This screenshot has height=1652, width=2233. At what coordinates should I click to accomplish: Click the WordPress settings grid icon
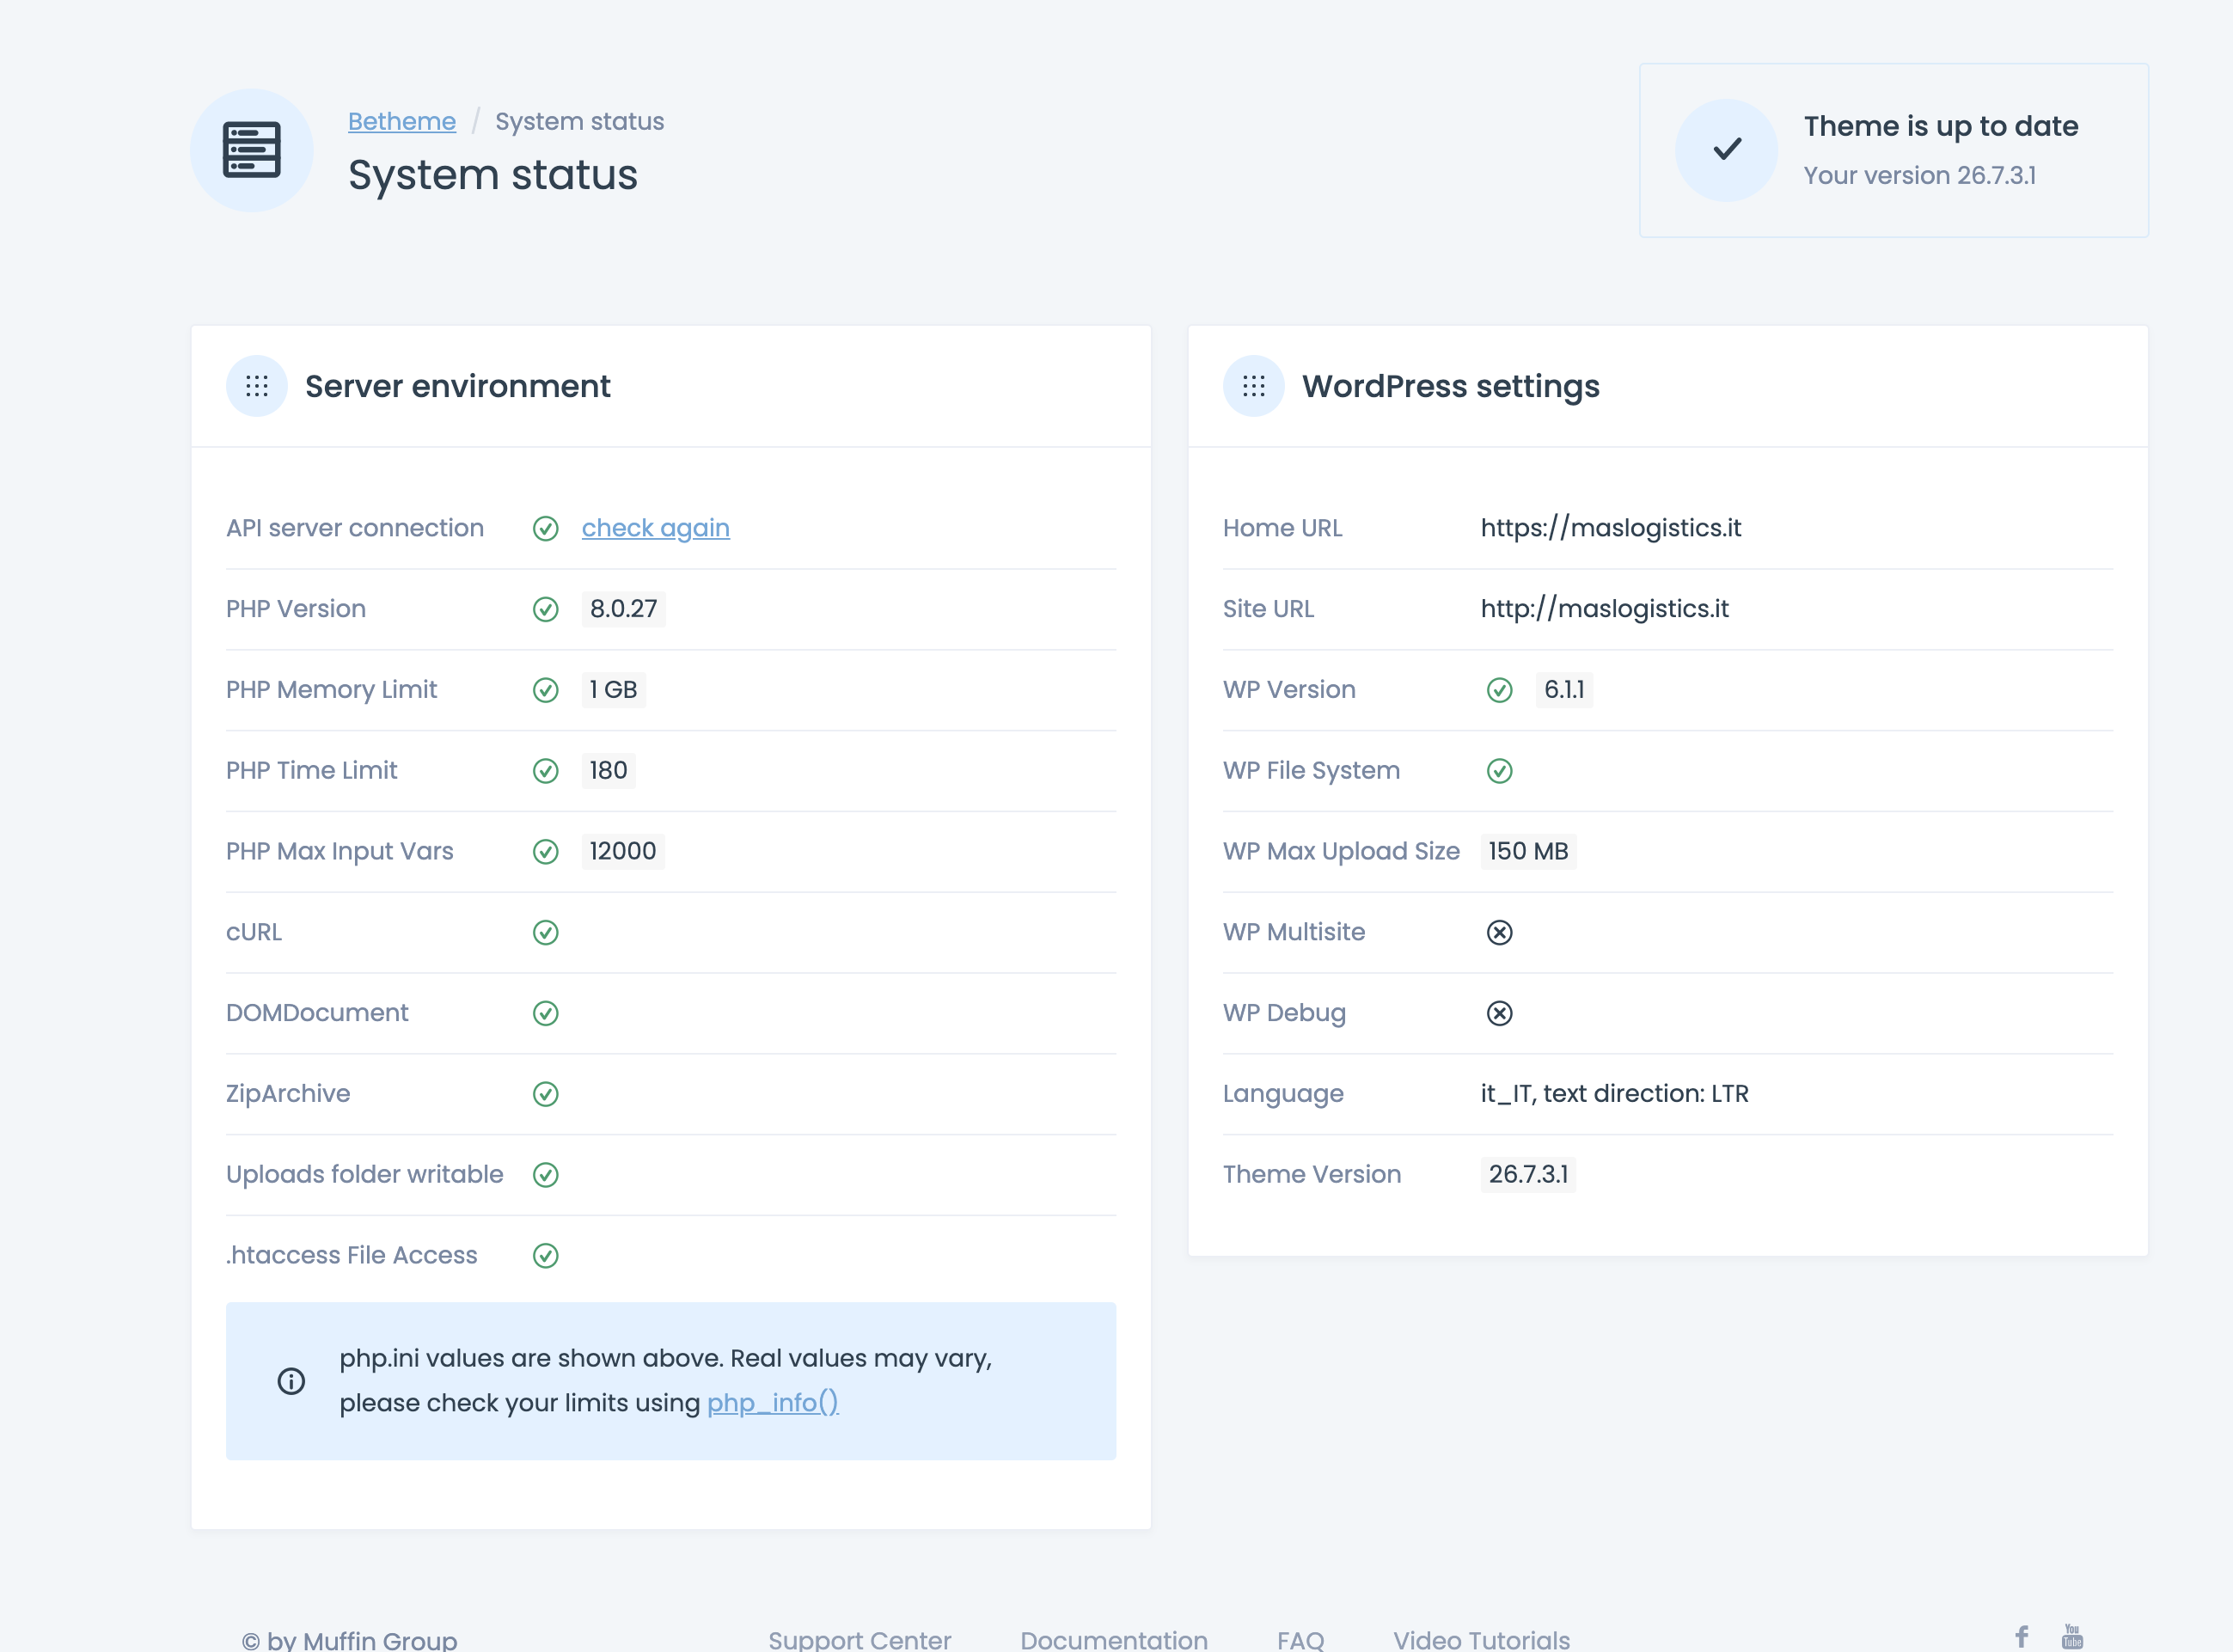click(1253, 386)
